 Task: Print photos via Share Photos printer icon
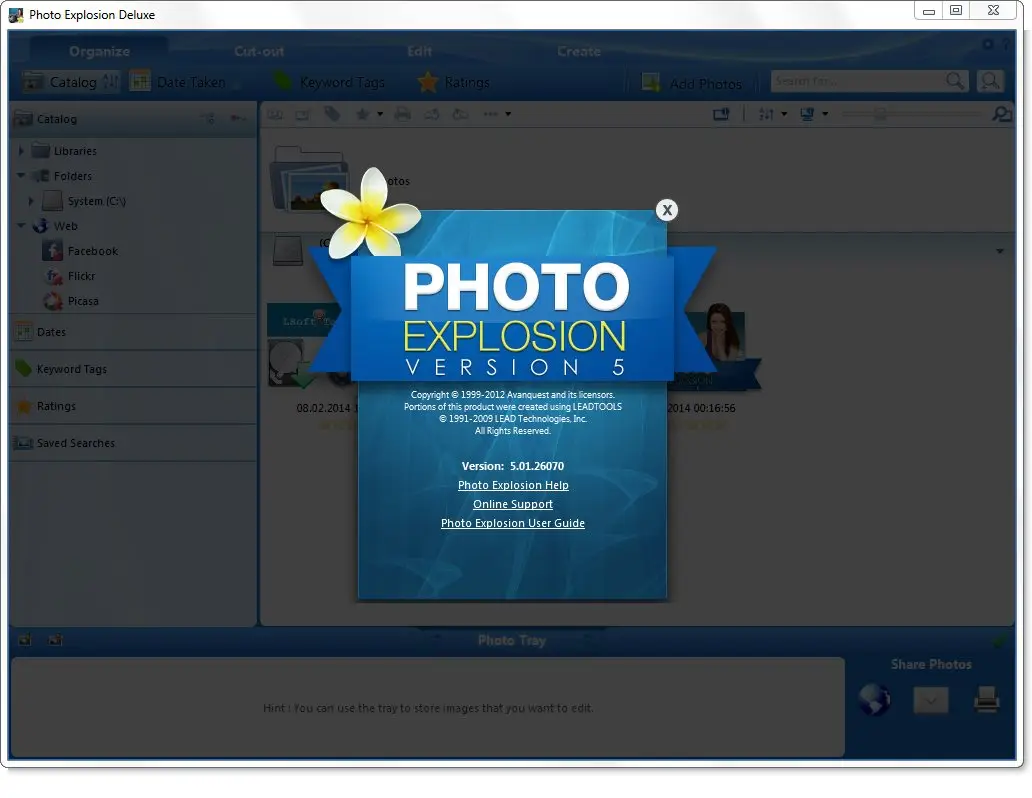986,699
